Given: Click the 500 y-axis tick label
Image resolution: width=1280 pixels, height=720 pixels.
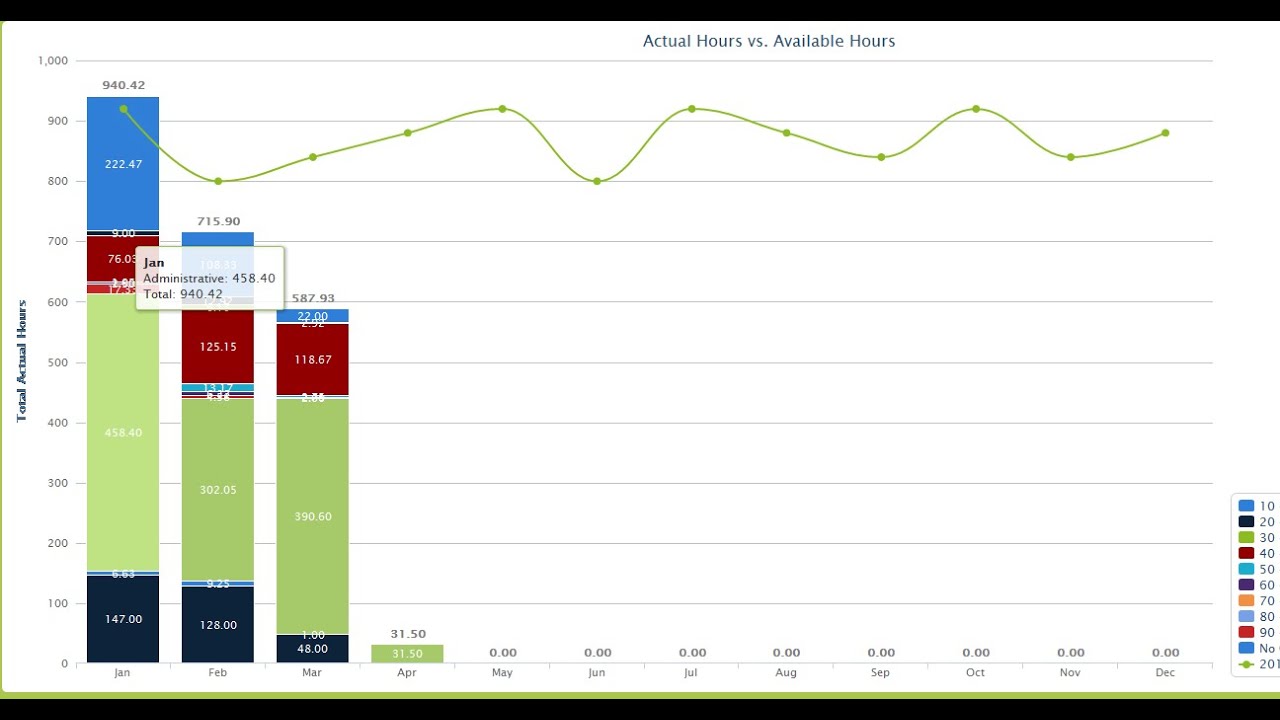Looking at the screenshot, I should [x=57, y=362].
